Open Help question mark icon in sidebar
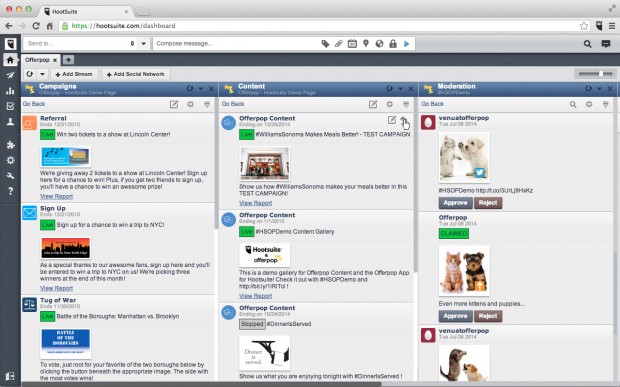The height and width of the screenshot is (387, 620). (10, 191)
